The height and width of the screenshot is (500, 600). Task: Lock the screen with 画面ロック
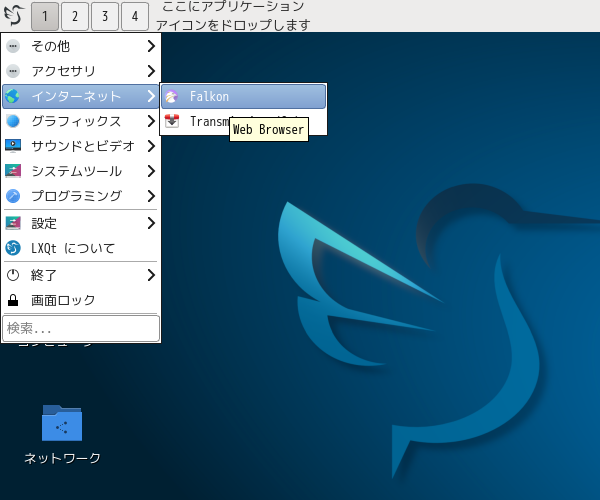tap(81, 300)
